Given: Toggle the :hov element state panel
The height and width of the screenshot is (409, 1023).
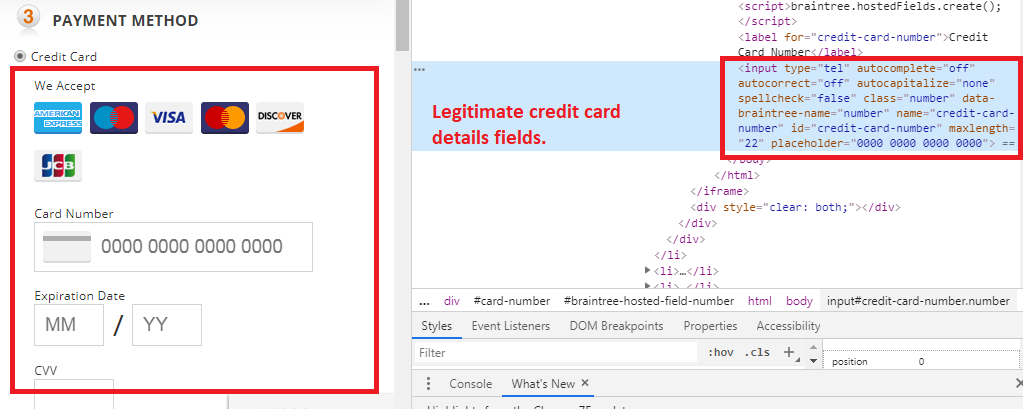Looking at the screenshot, I should click(x=720, y=352).
